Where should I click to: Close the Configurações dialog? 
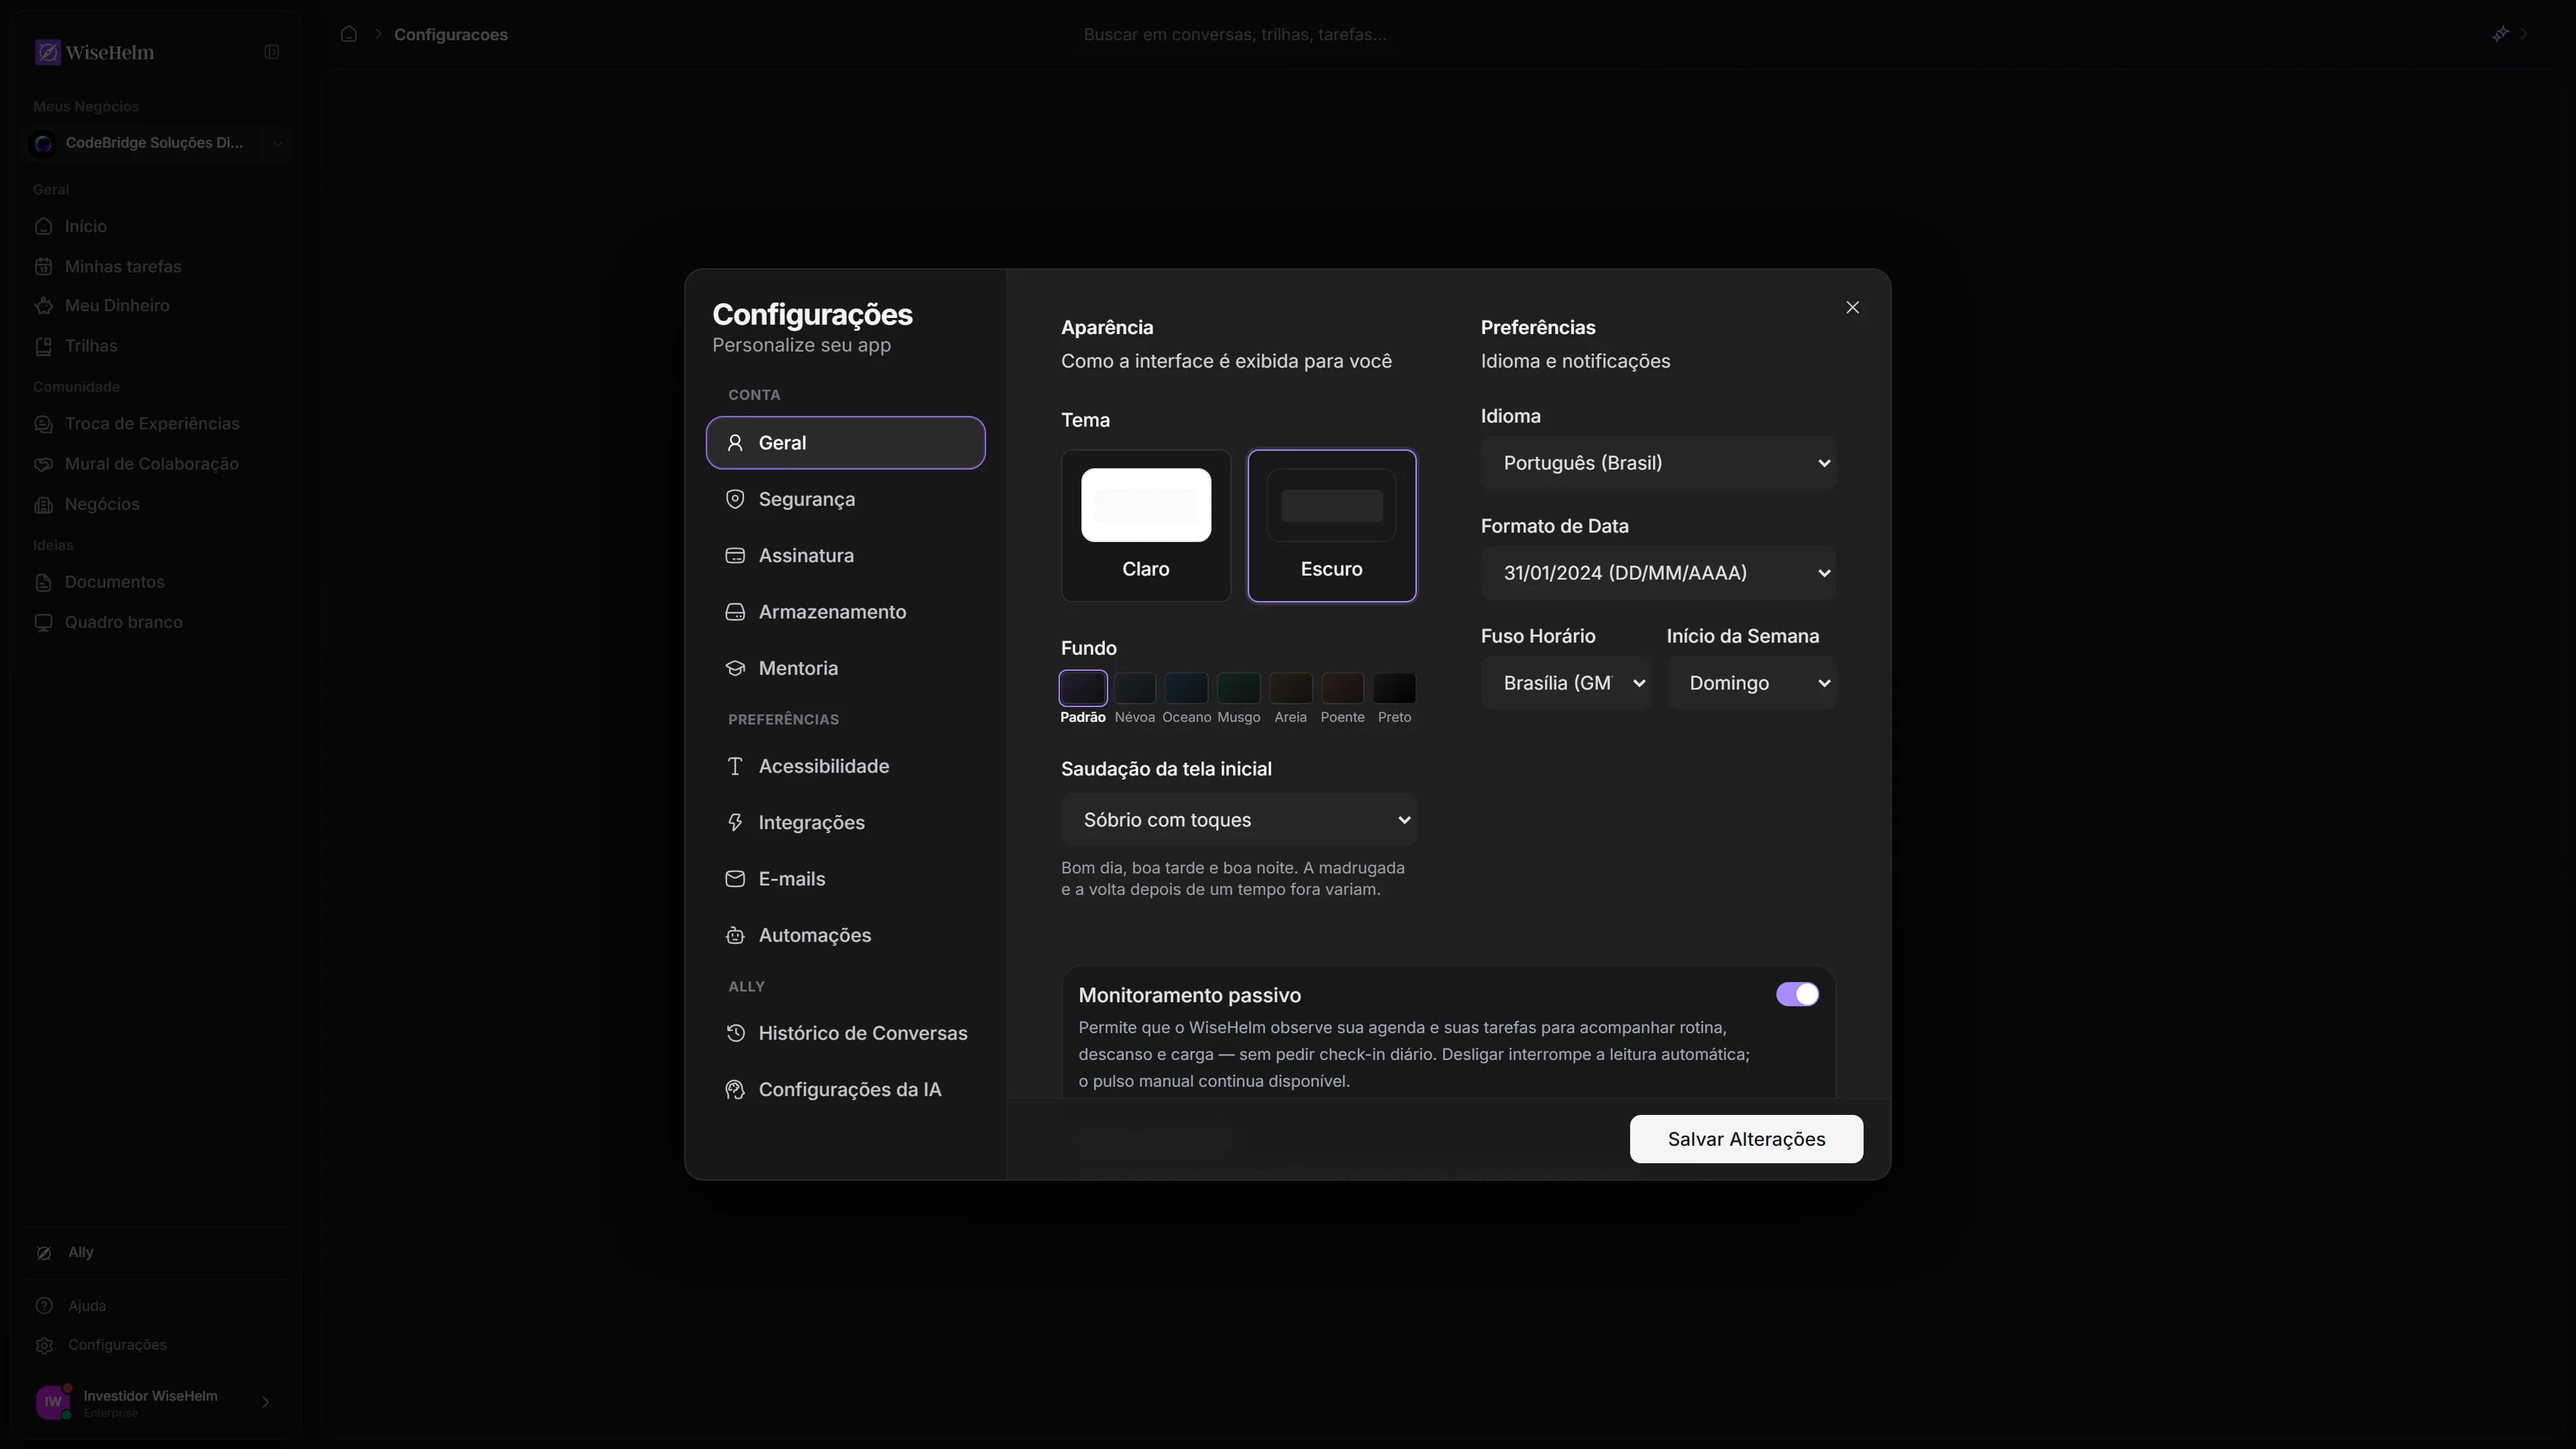click(x=1852, y=307)
